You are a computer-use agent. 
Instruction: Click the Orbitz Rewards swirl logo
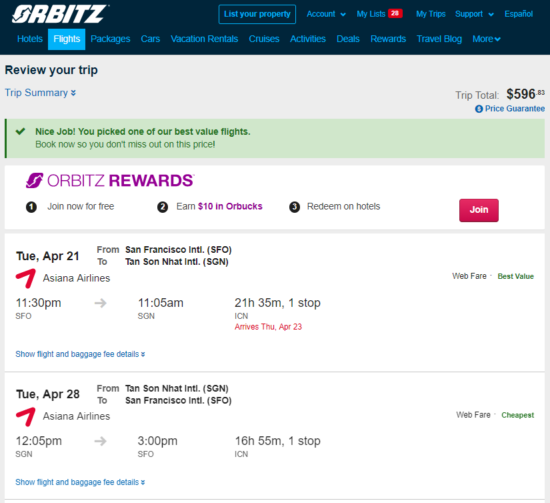coord(34,180)
